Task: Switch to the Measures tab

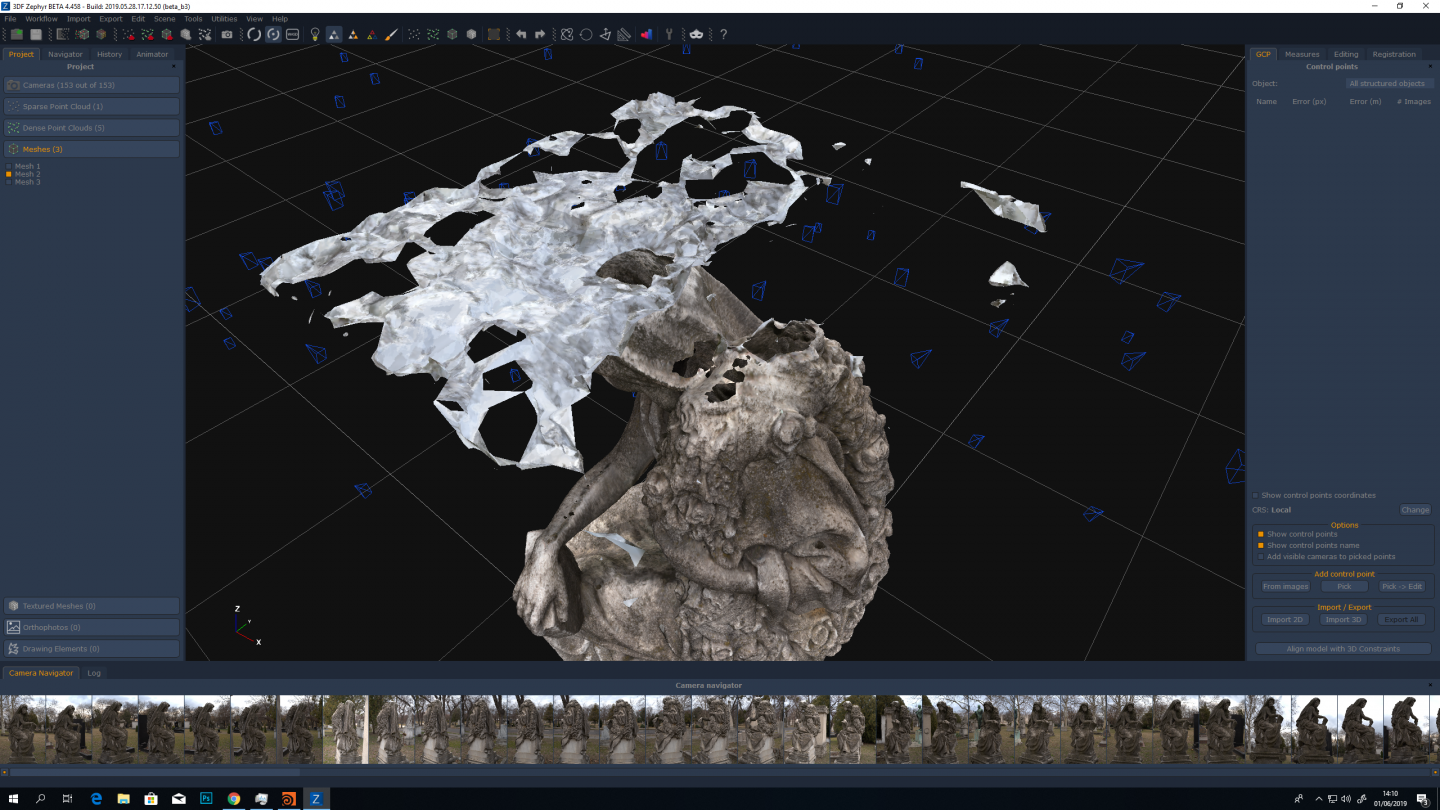Action: point(1301,54)
